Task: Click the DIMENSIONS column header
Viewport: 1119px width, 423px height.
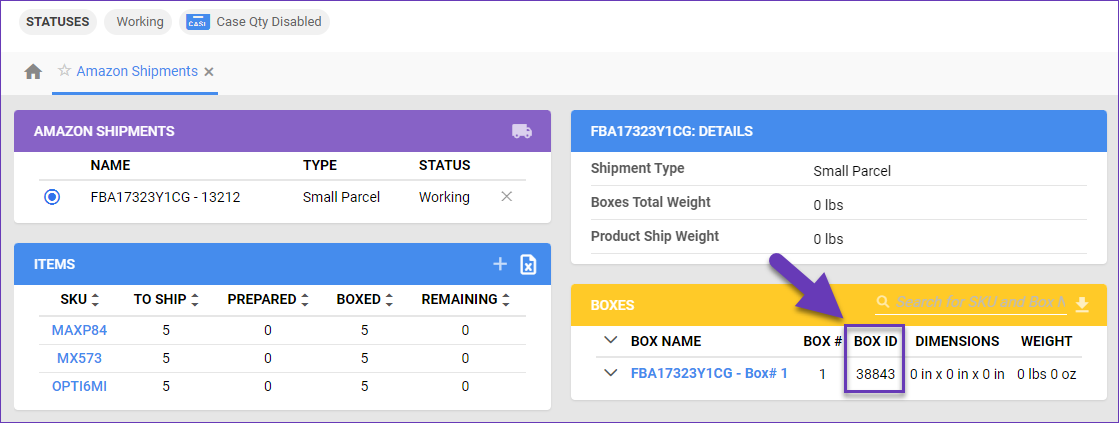Action: pos(957,341)
